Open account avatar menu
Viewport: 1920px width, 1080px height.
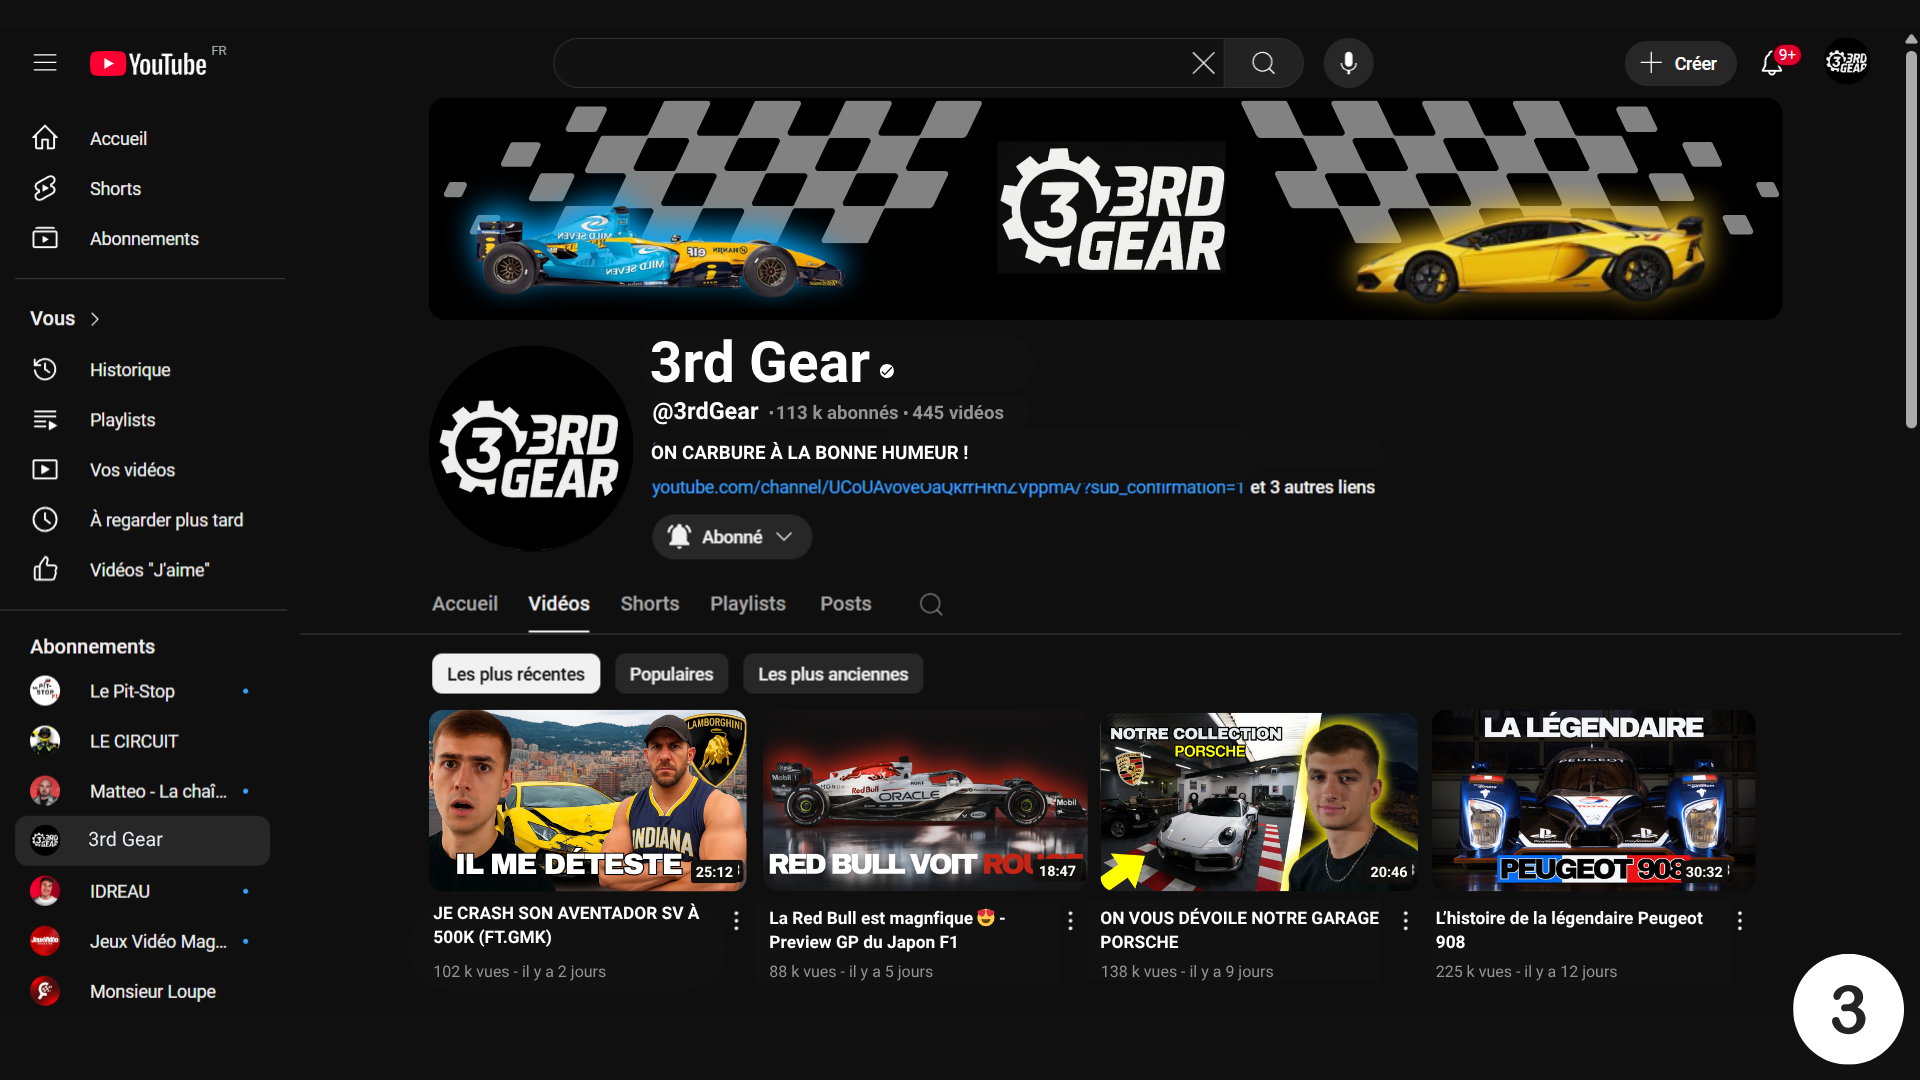(x=1846, y=62)
